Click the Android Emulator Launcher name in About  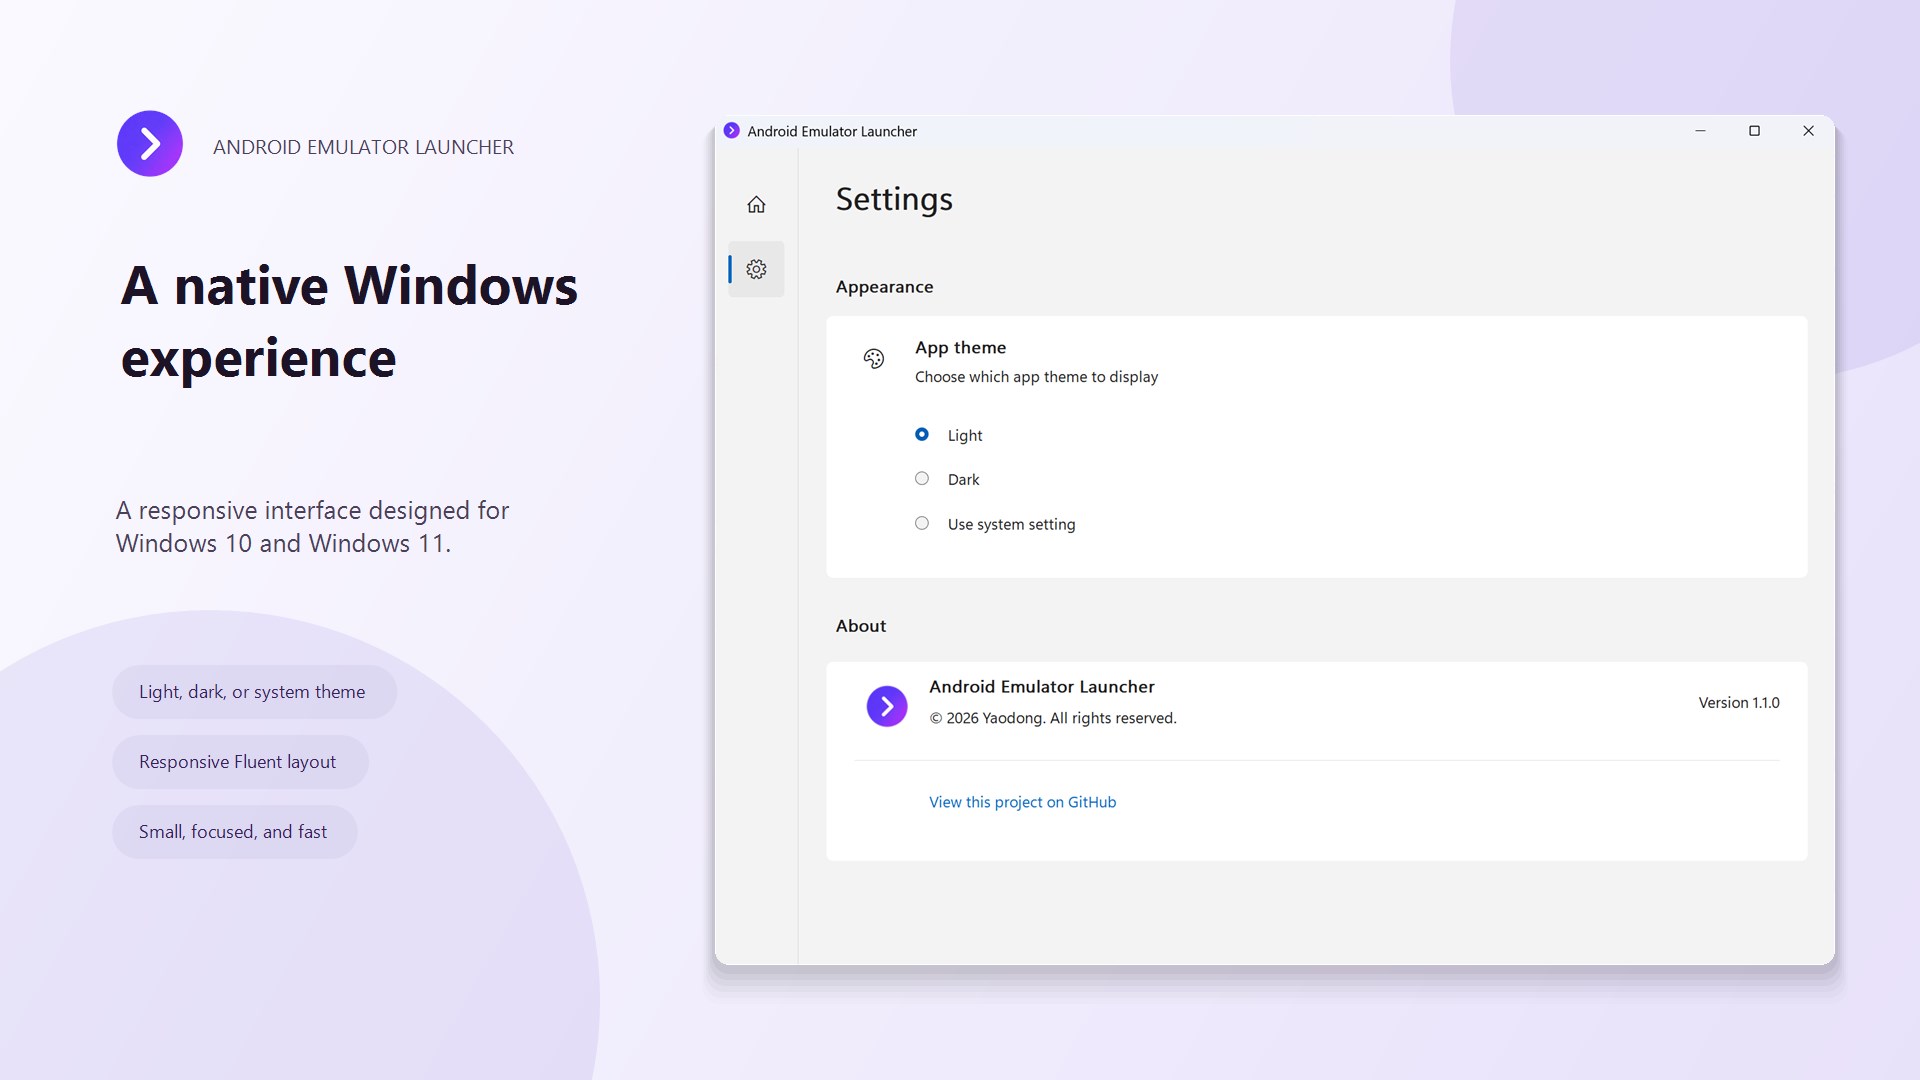(x=1042, y=687)
